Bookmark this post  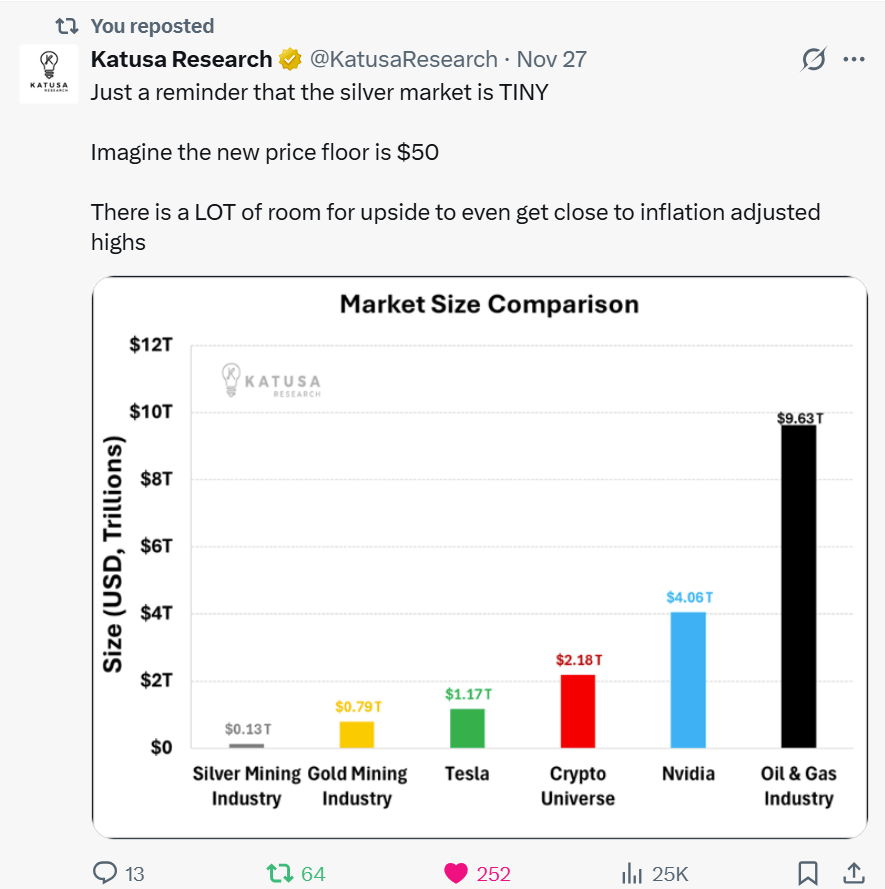click(808, 873)
